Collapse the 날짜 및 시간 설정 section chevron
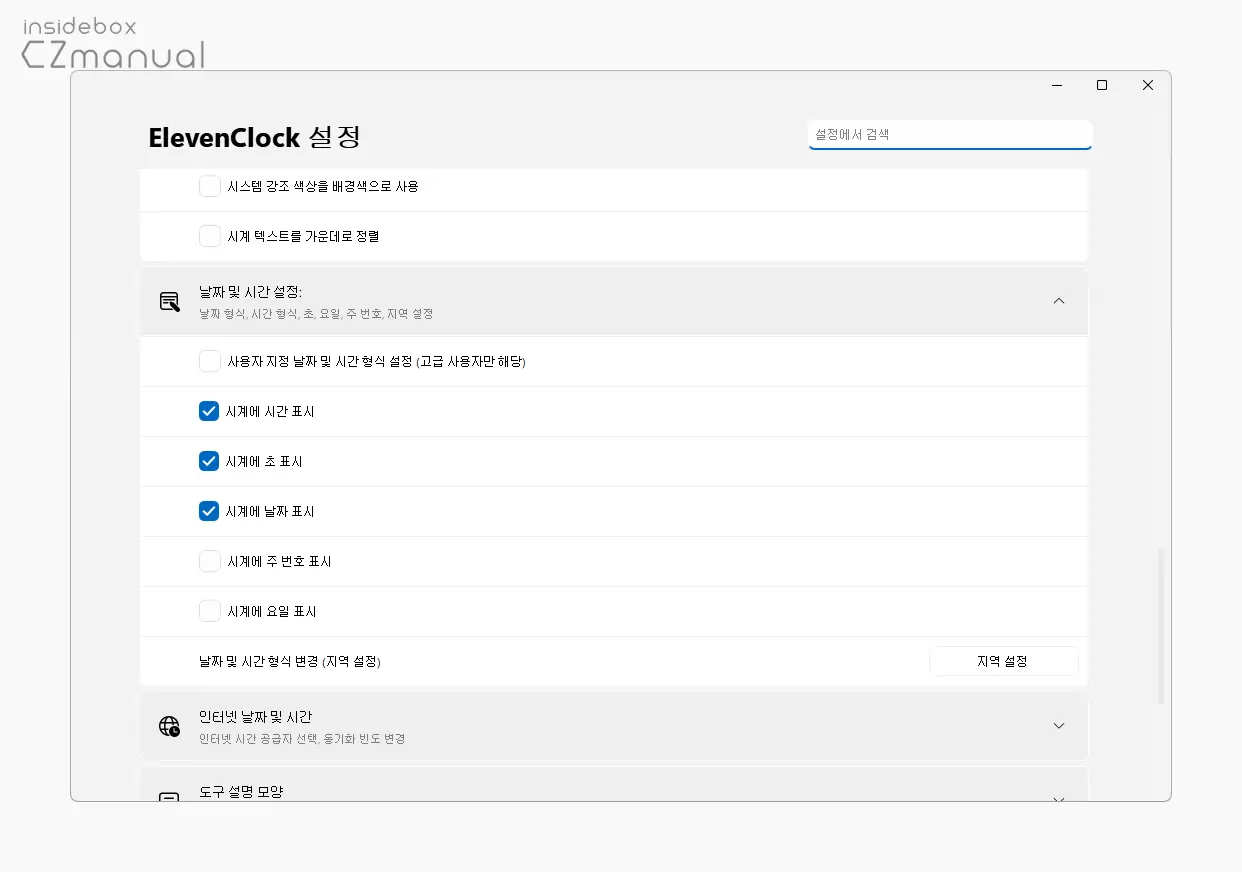Screen dimensions: 1242x872 pyautogui.click(x=1059, y=301)
